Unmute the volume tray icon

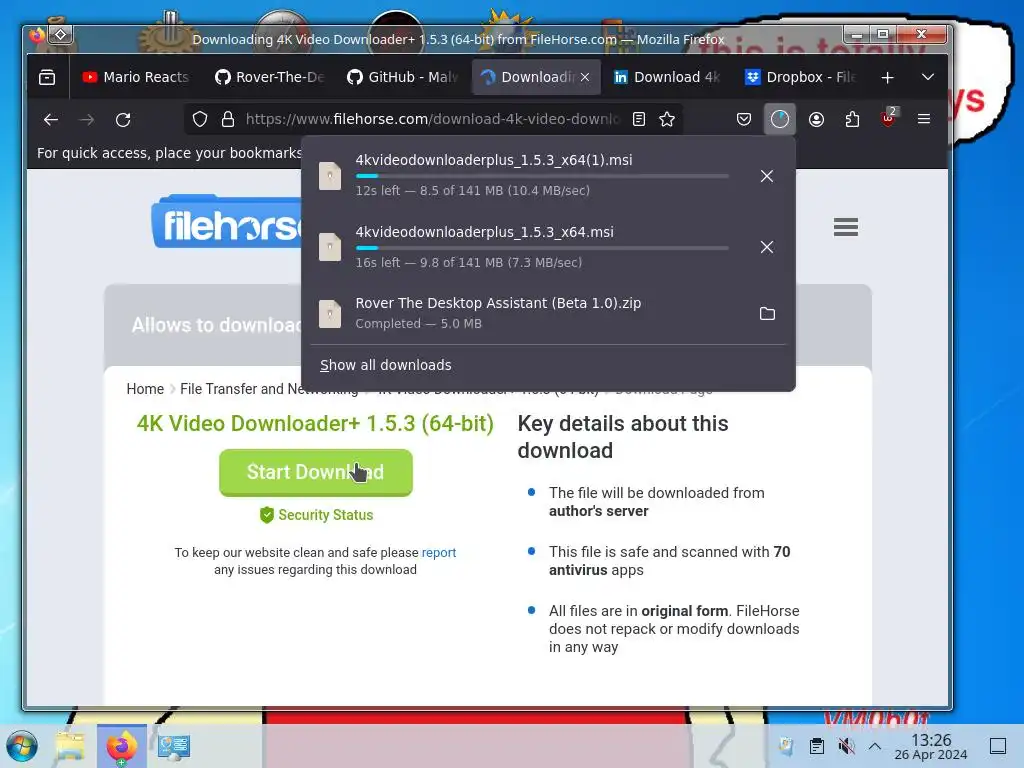click(x=846, y=746)
